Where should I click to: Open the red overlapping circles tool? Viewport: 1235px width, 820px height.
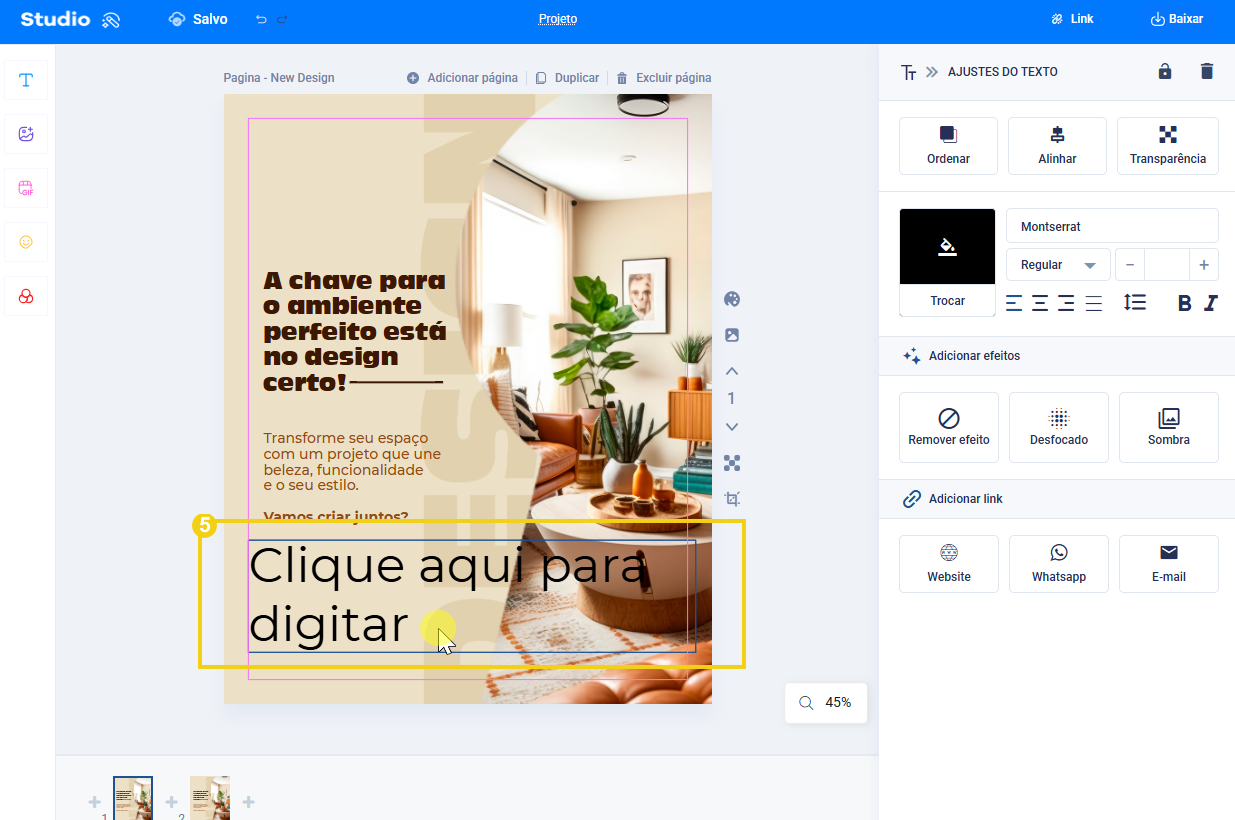(26, 296)
